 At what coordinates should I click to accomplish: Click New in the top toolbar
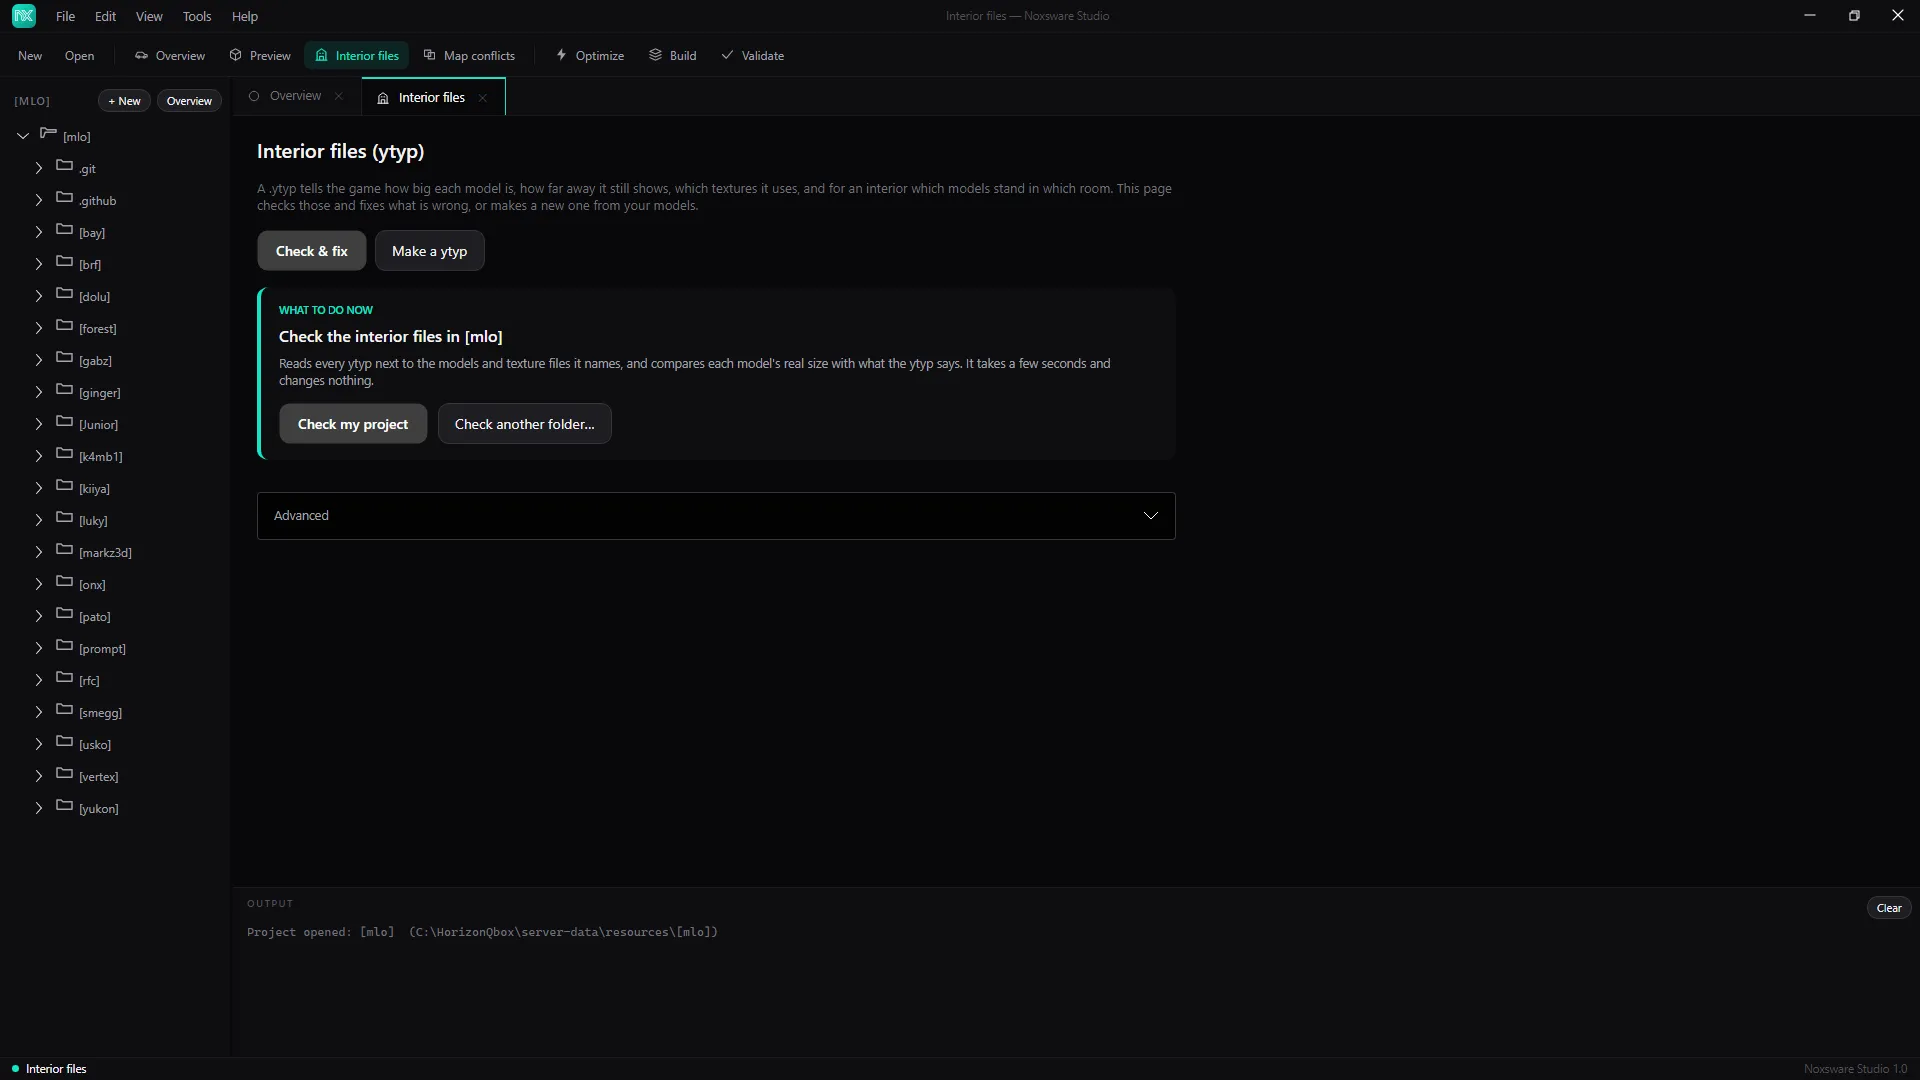click(x=30, y=55)
